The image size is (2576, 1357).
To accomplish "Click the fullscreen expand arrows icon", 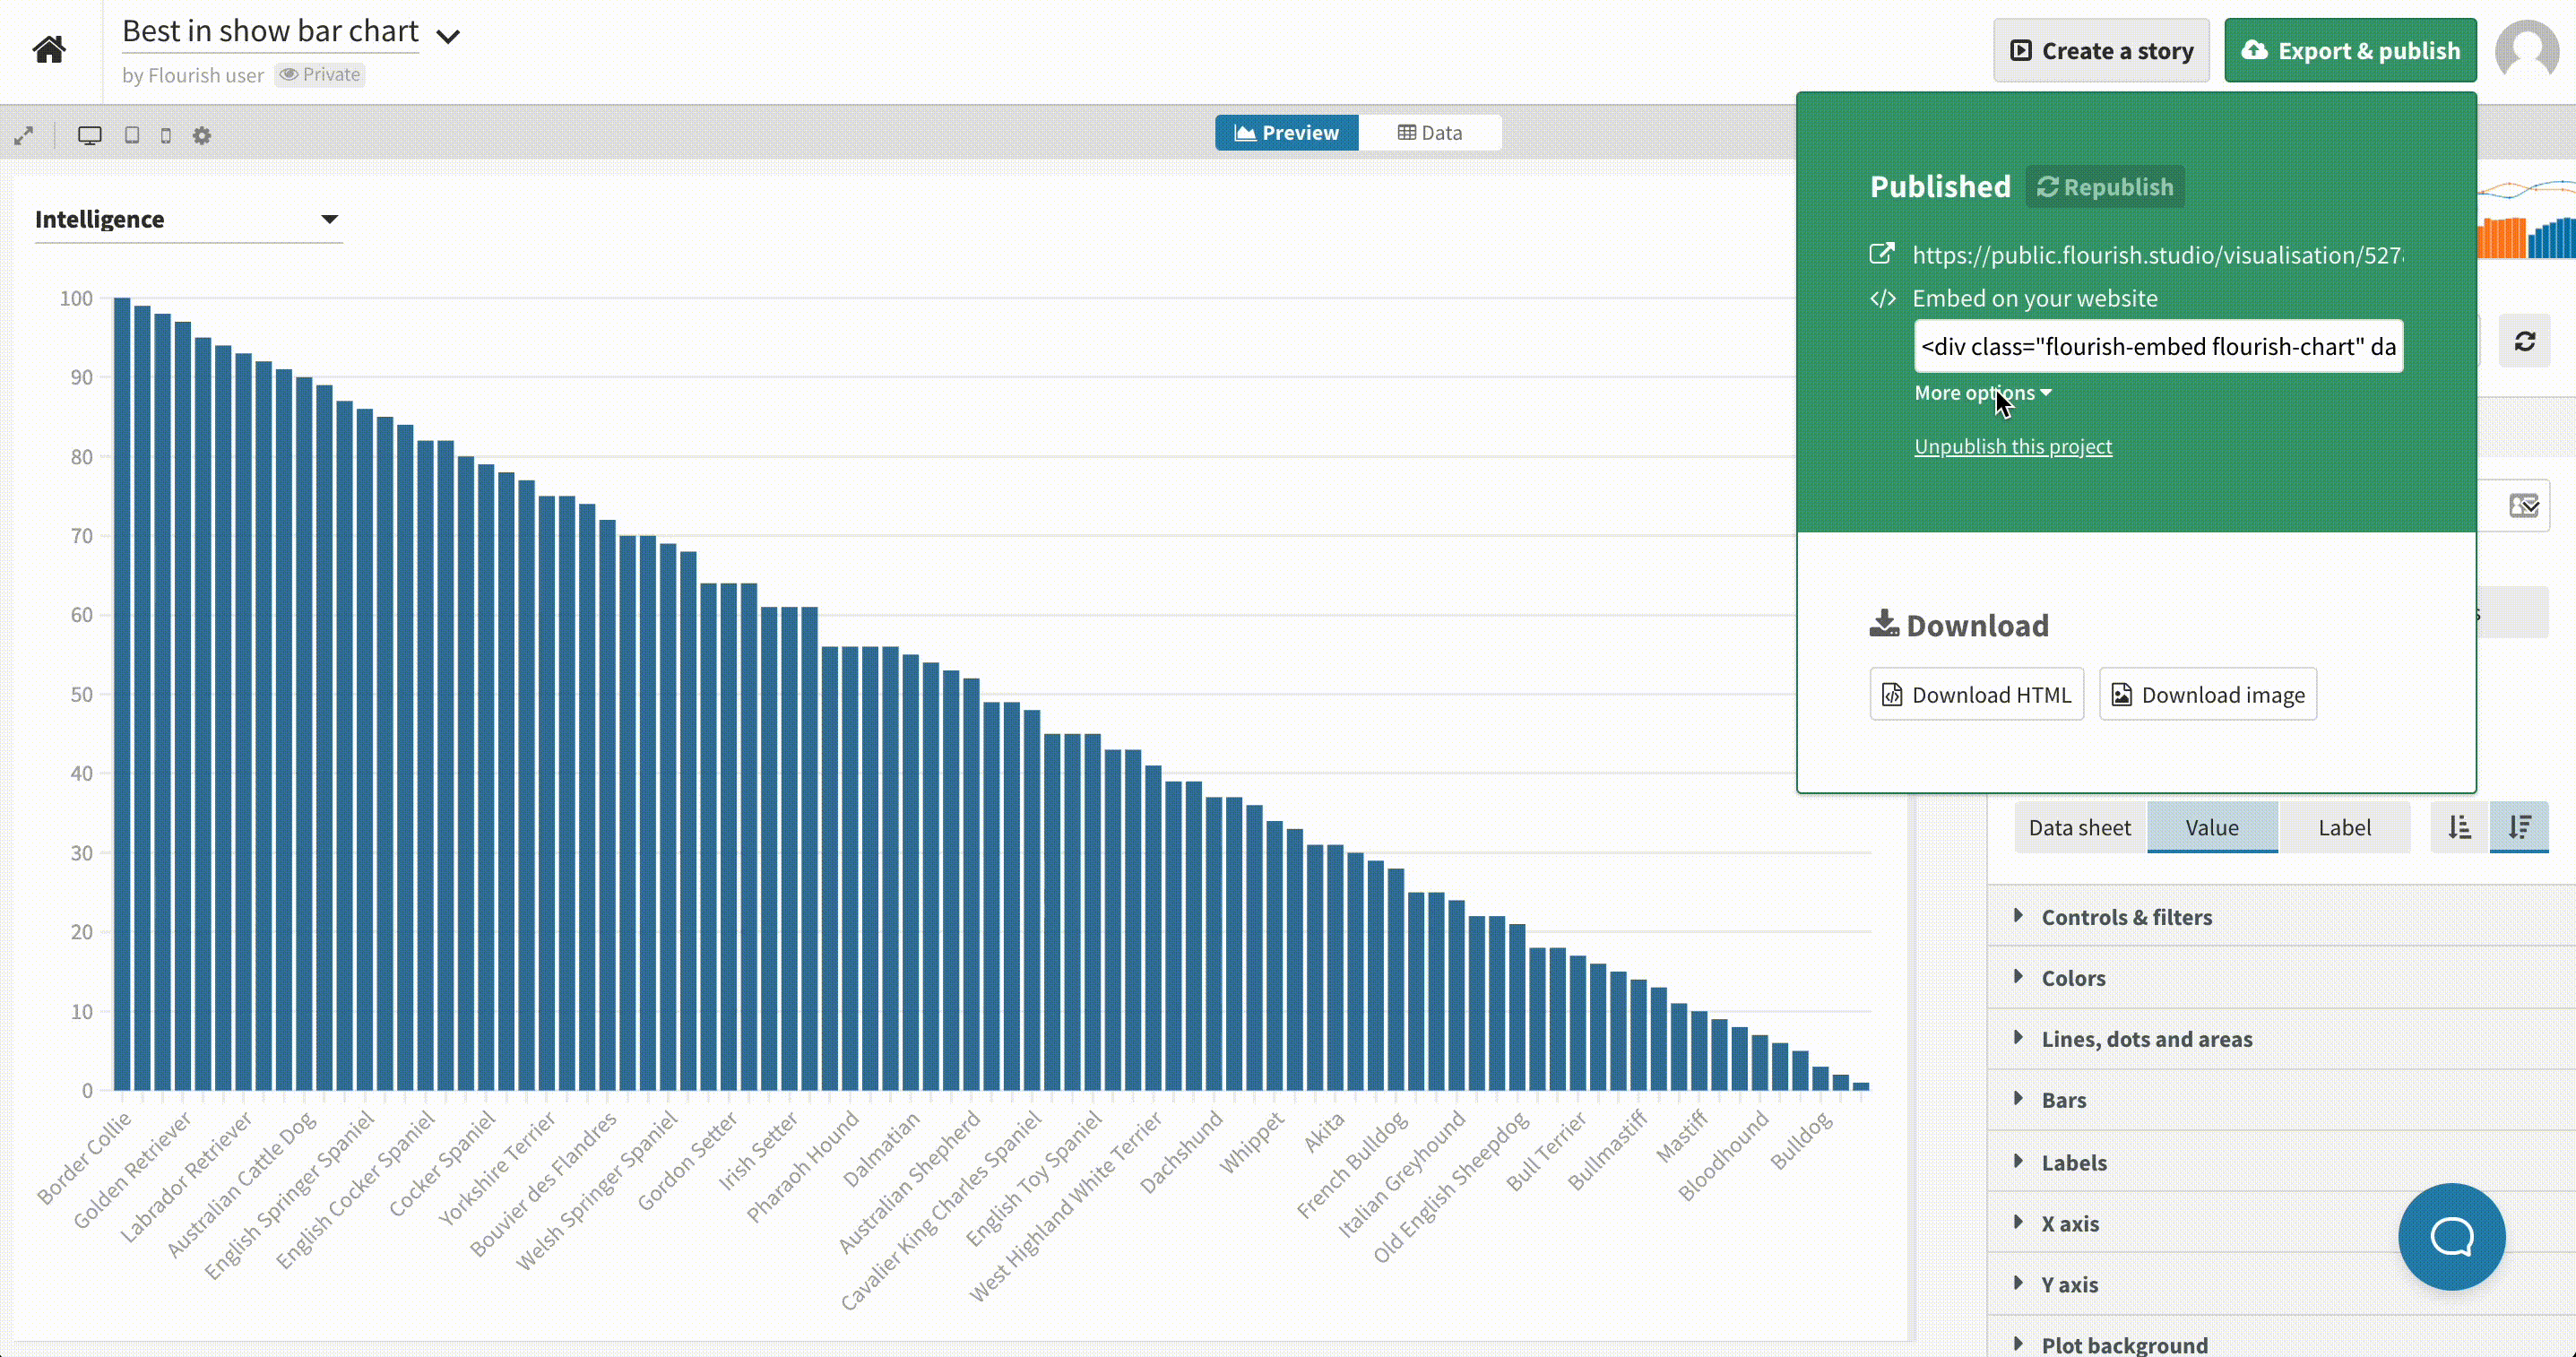I will (24, 135).
